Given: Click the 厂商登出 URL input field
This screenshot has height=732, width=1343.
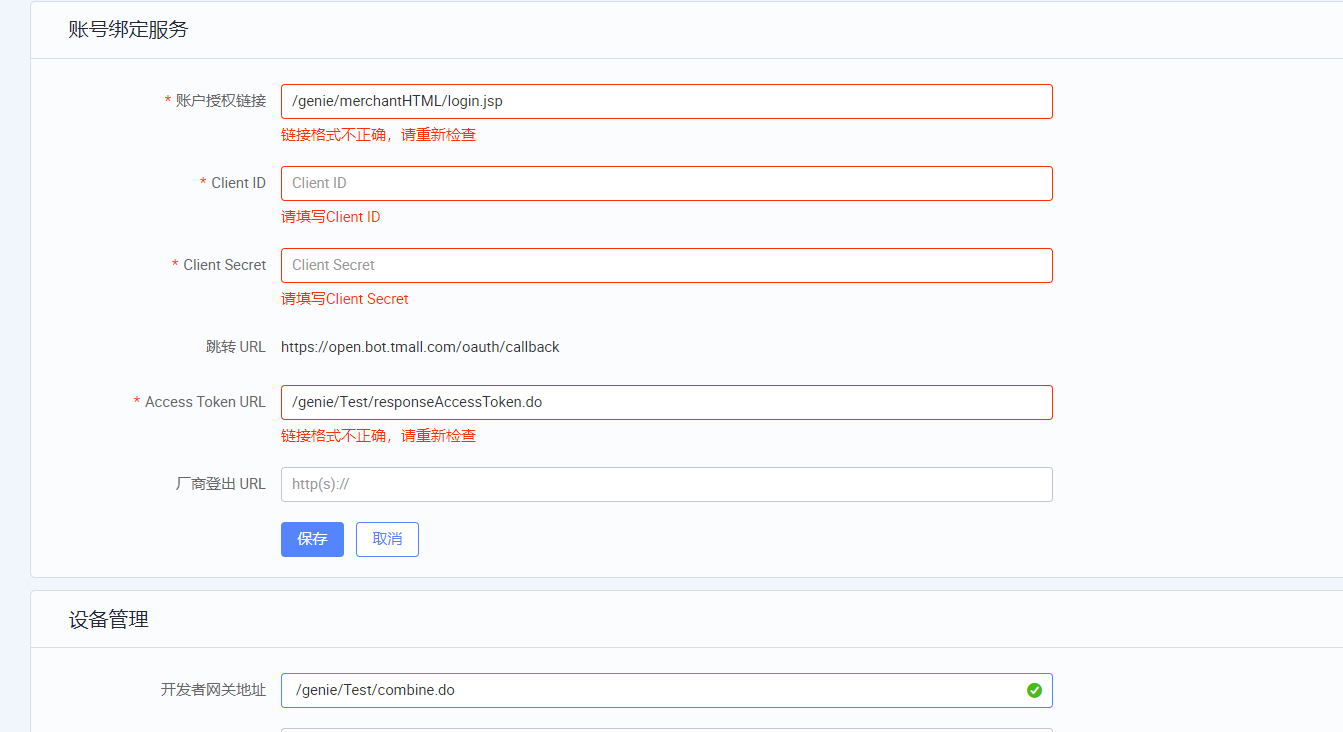Looking at the screenshot, I should point(666,484).
